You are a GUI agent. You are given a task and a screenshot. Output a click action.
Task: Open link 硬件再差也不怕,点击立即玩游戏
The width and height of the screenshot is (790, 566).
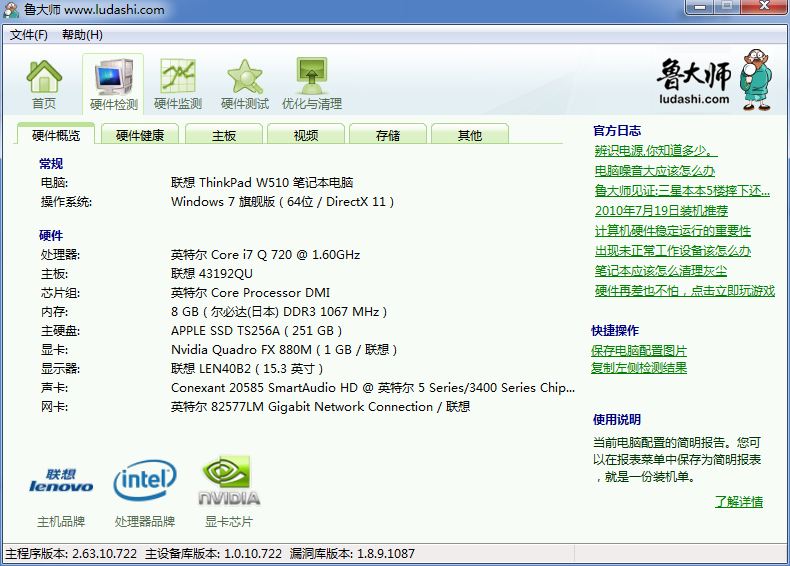click(685, 291)
